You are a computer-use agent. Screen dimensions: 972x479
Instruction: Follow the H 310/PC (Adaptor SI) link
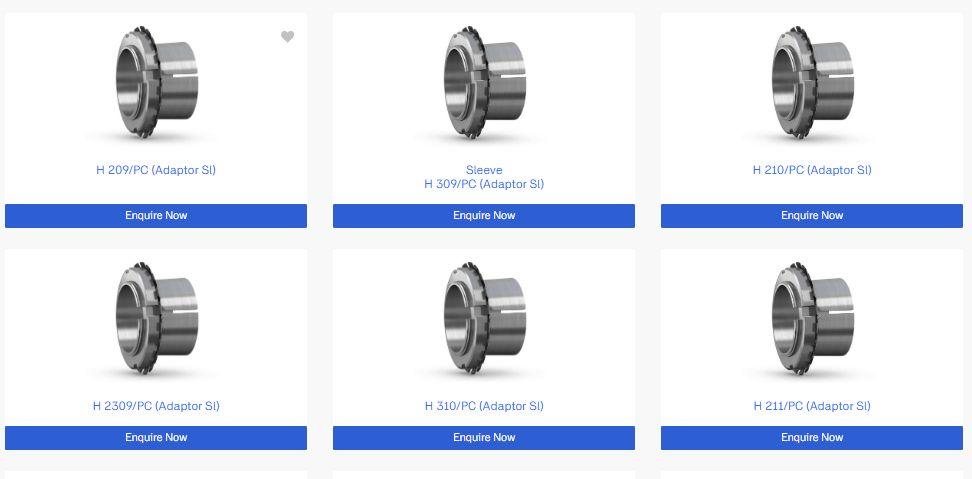point(484,406)
